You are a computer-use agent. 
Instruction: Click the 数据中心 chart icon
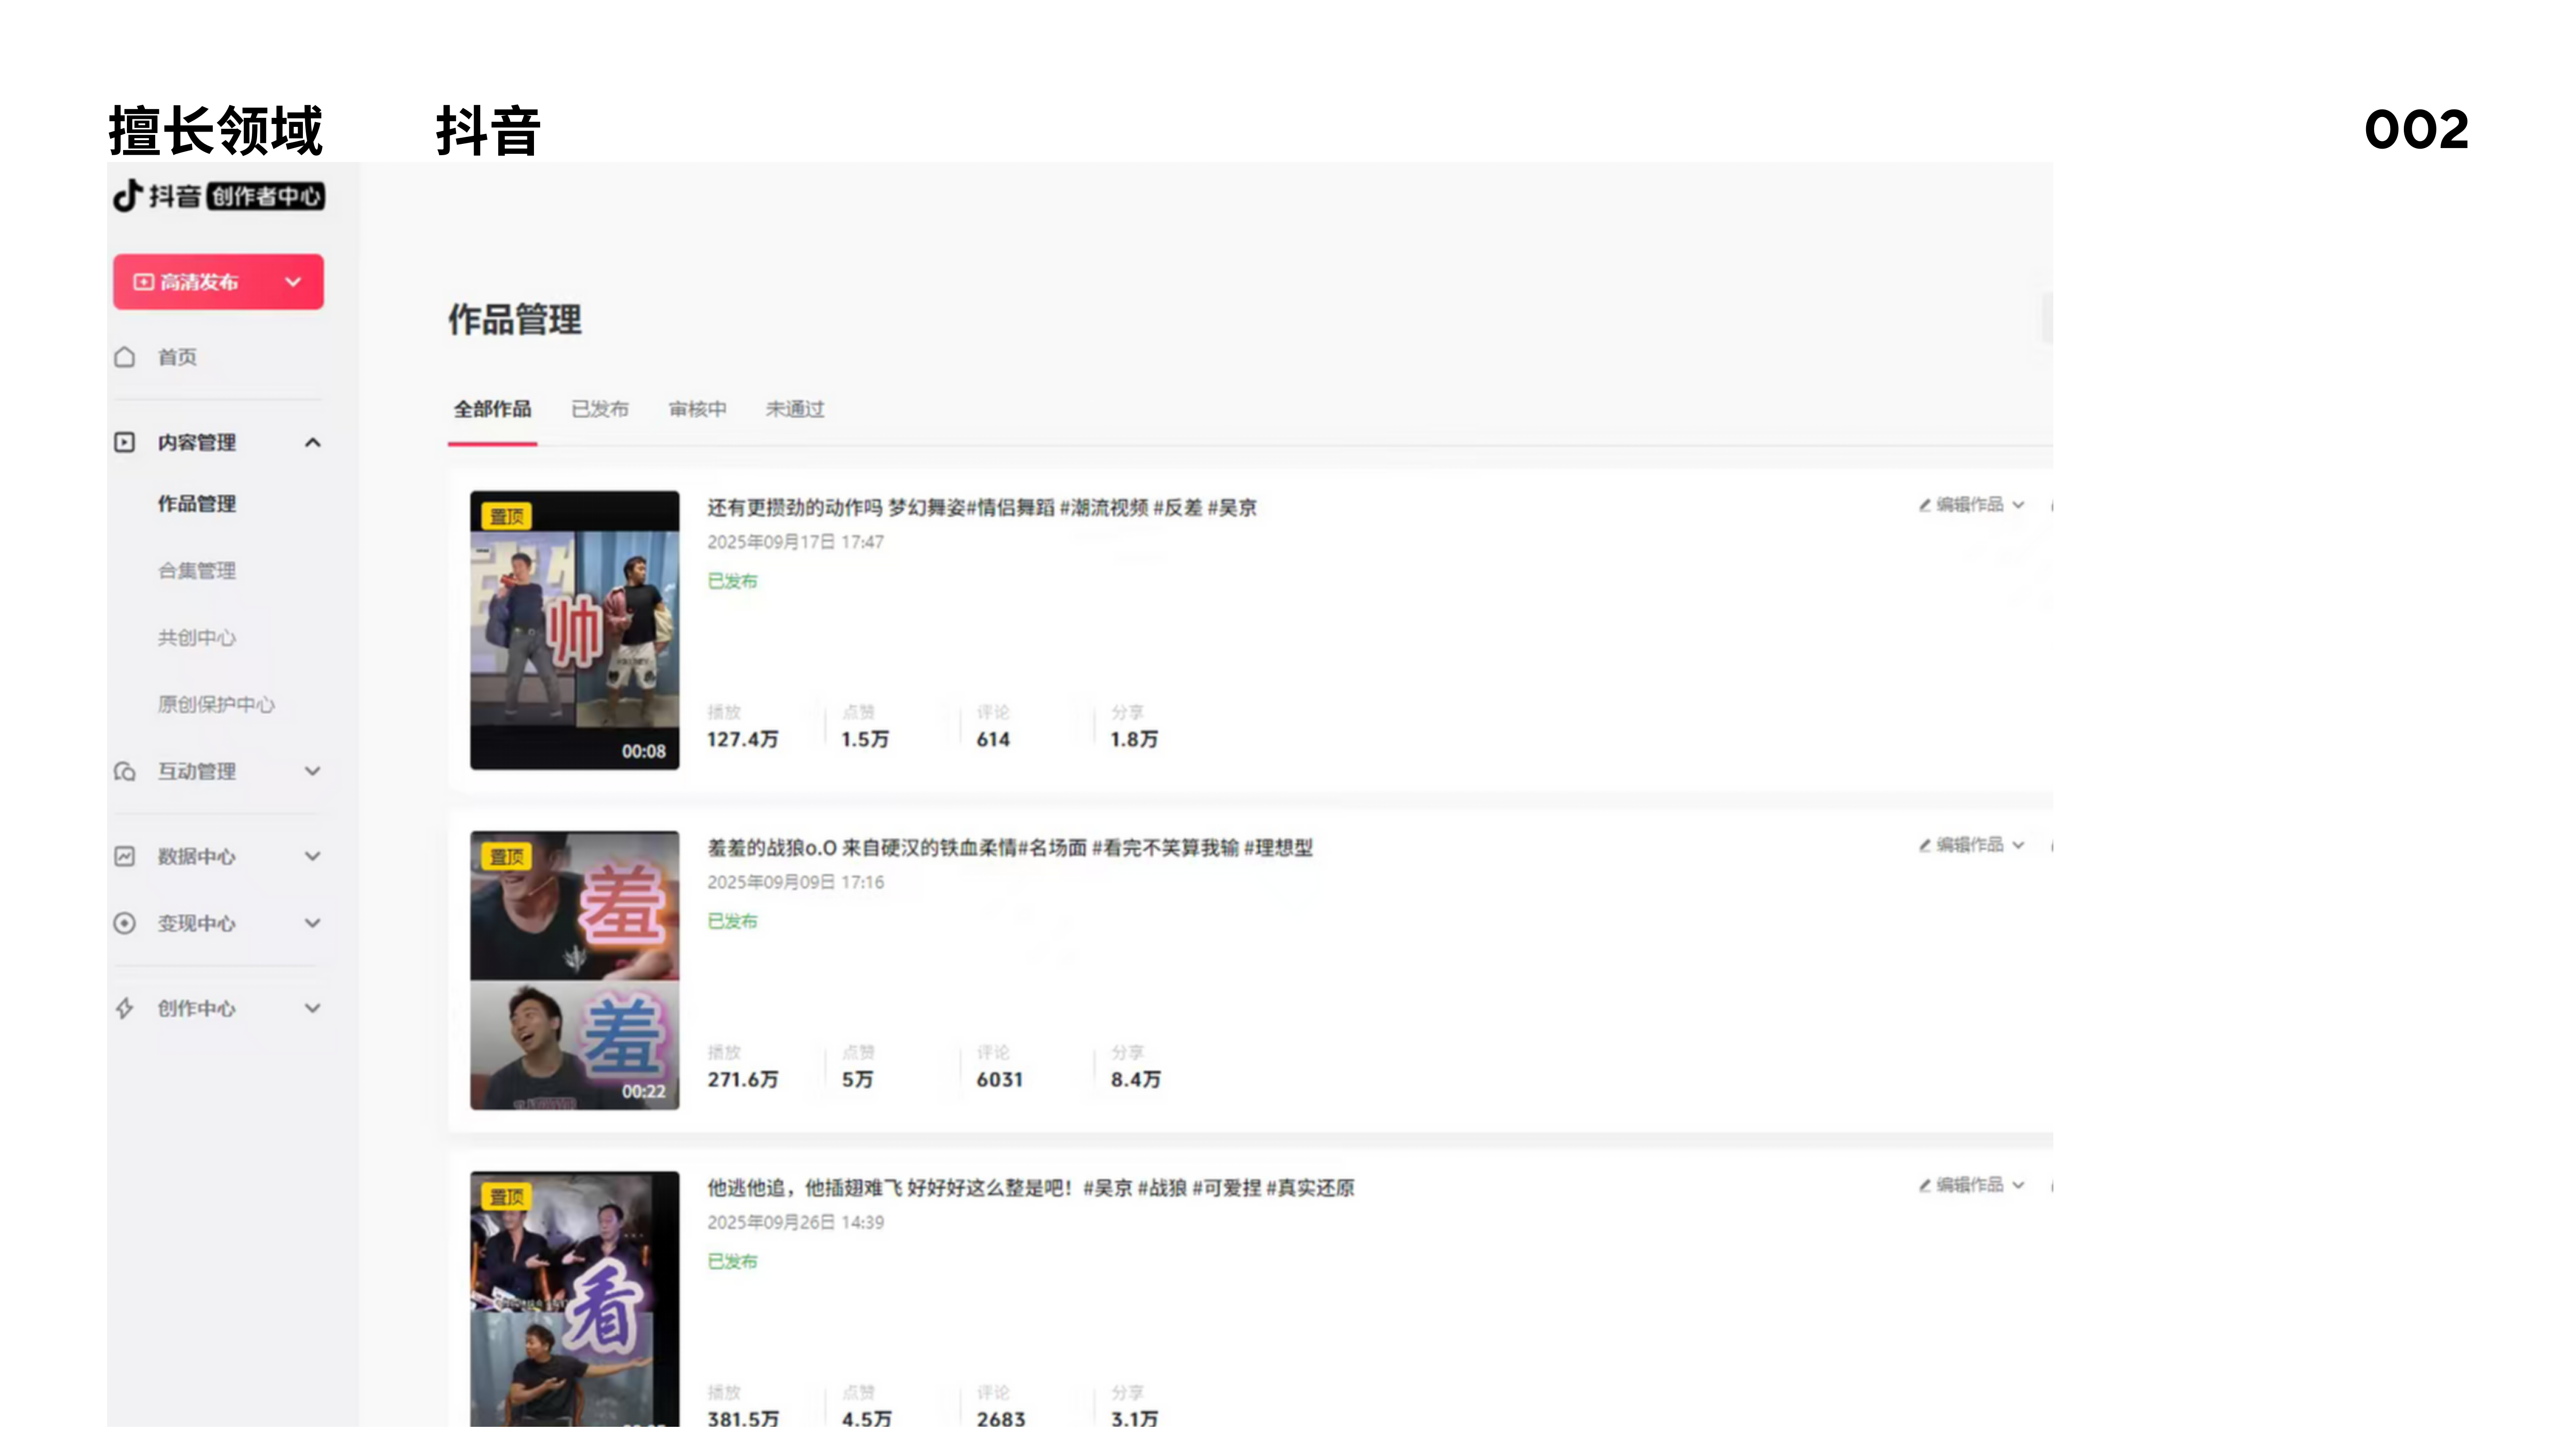coord(124,856)
